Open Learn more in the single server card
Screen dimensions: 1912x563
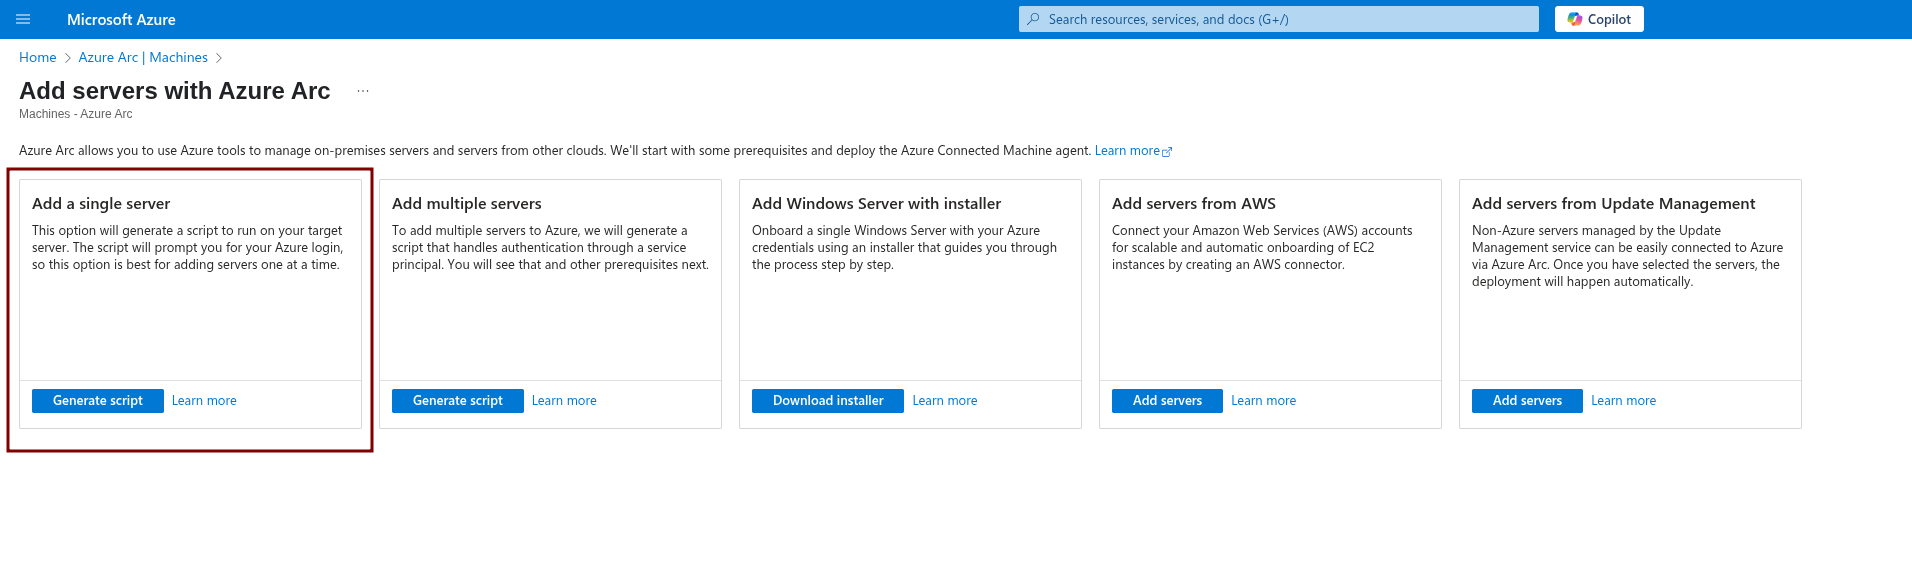pyautogui.click(x=204, y=401)
